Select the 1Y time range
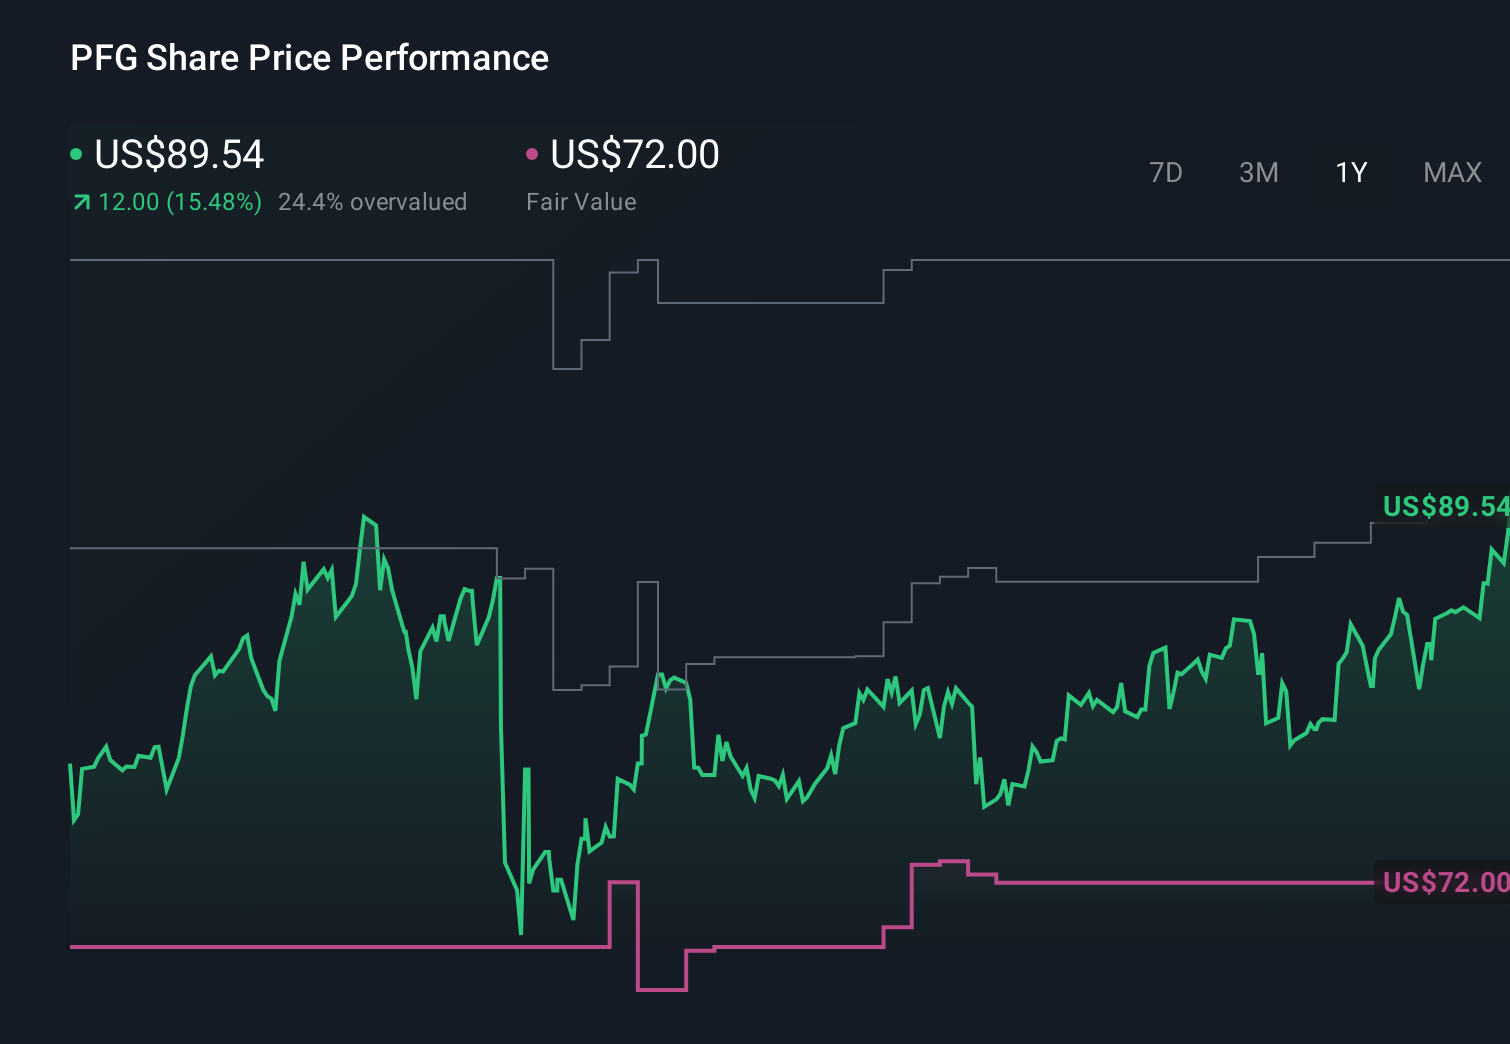This screenshot has width=1510, height=1044. (1350, 172)
